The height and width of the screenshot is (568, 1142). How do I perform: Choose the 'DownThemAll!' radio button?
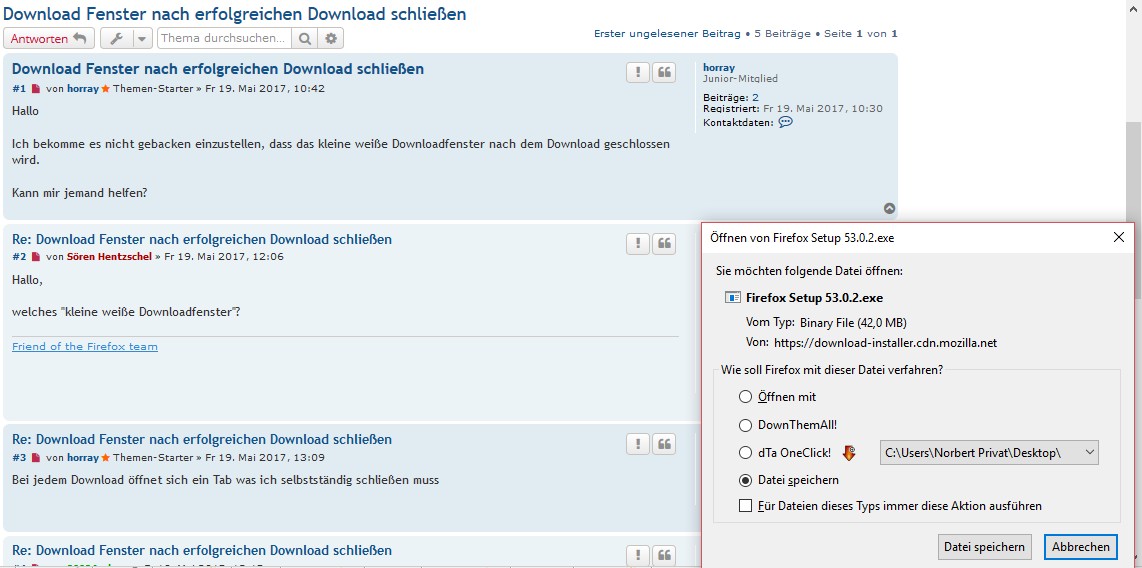(745, 425)
